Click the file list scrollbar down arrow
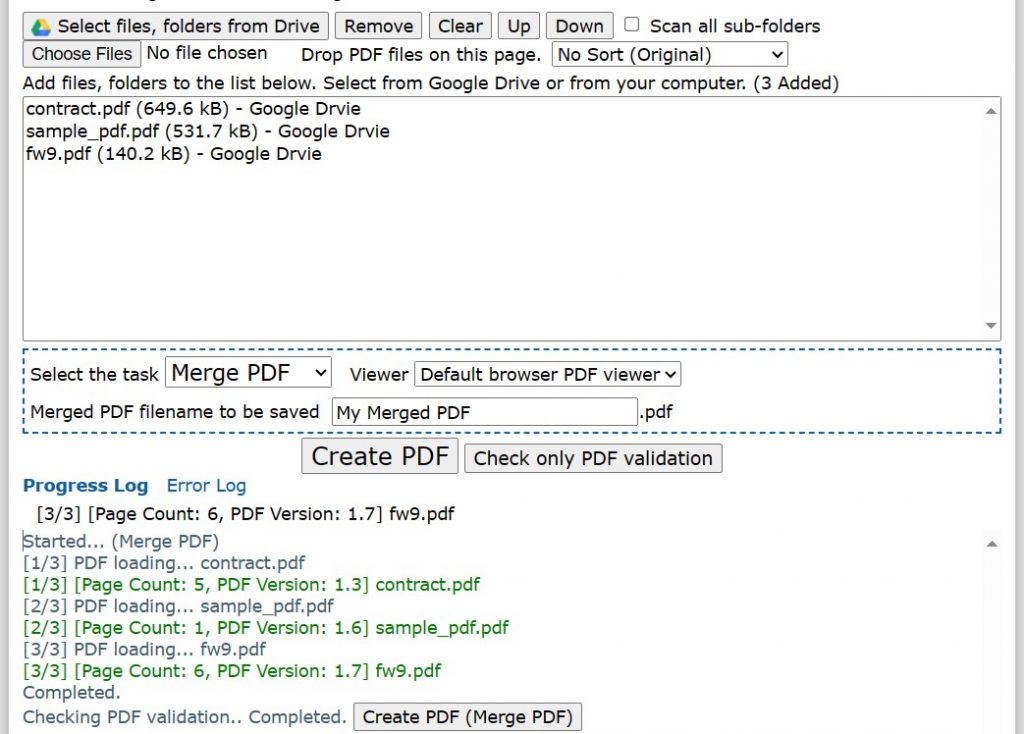1024x734 pixels. pyautogui.click(x=992, y=327)
